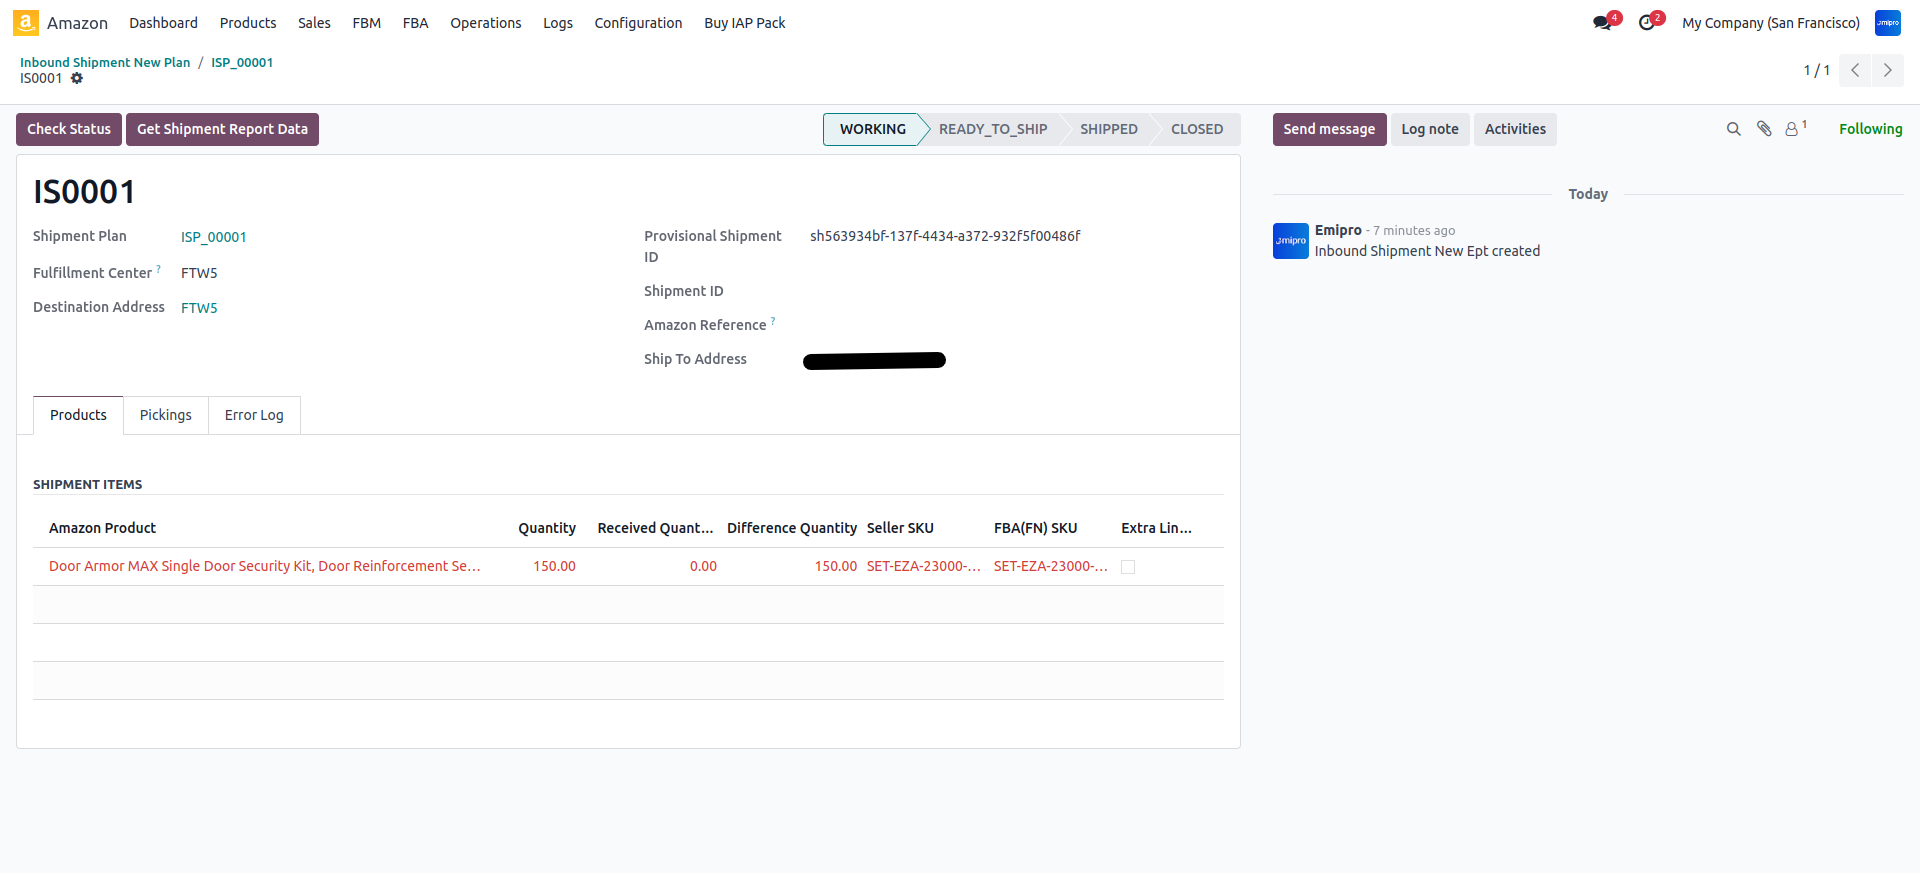Go to next record arrow

click(1887, 70)
